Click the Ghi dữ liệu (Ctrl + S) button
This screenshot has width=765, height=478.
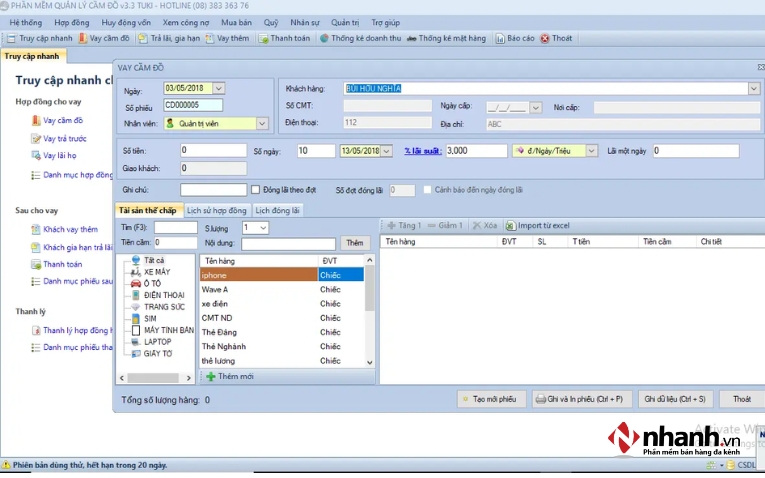675,399
